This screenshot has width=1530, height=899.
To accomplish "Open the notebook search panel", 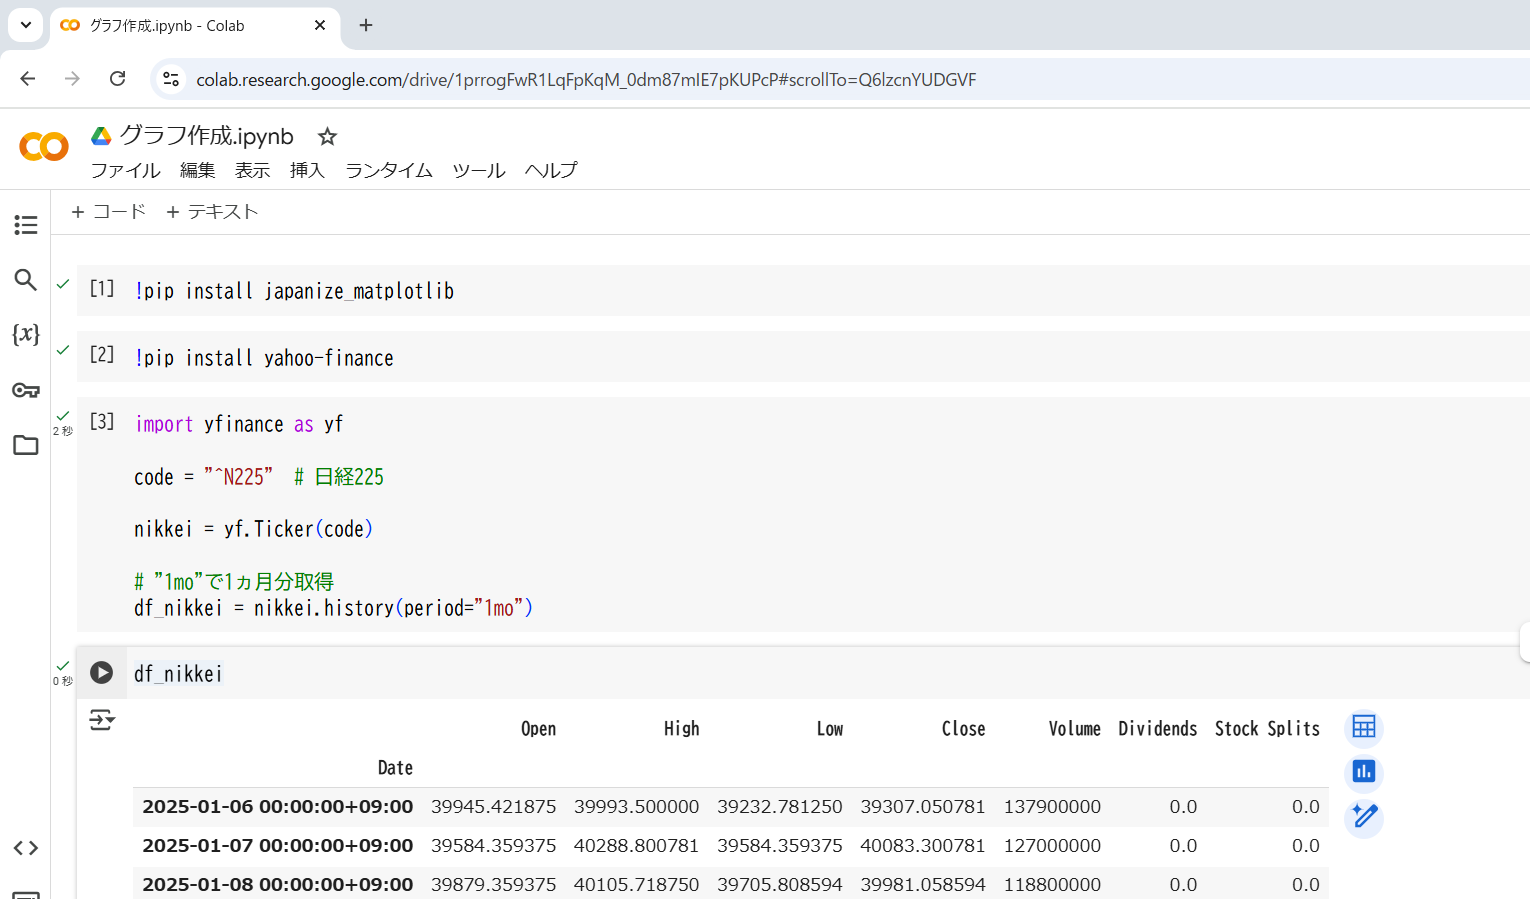I will (x=26, y=280).
